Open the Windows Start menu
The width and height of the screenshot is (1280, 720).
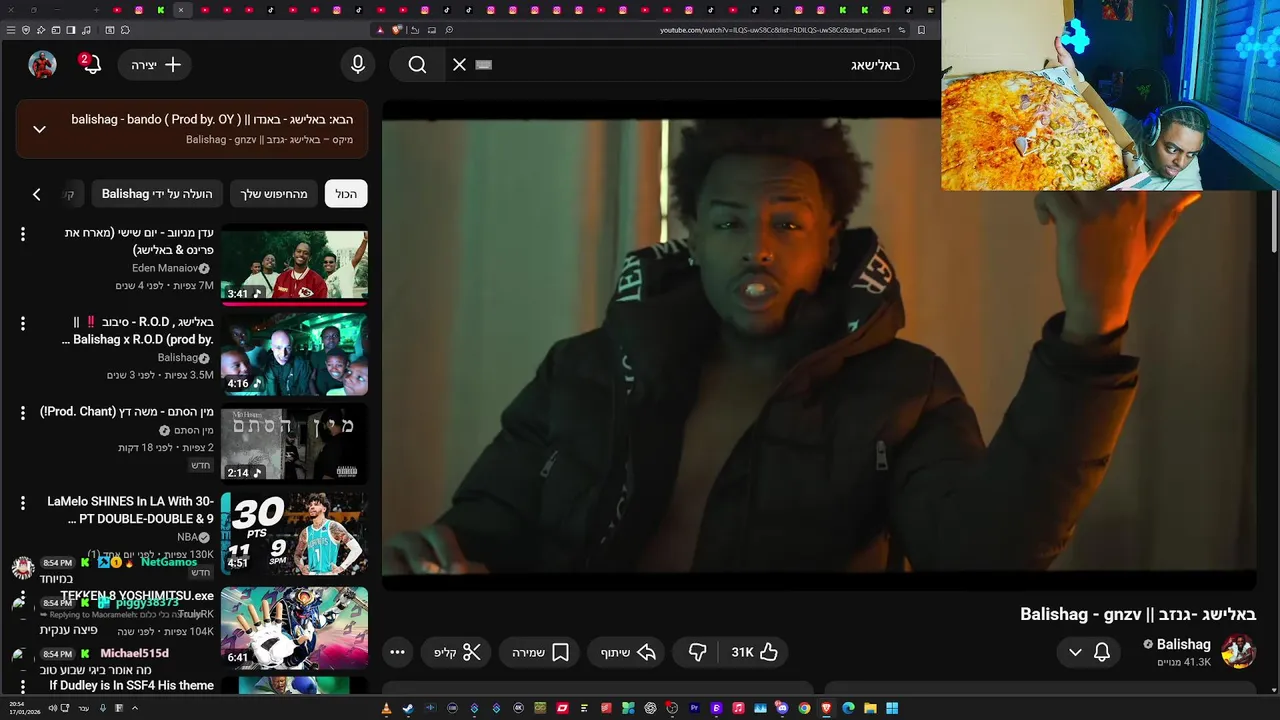(x=892, y=708)
